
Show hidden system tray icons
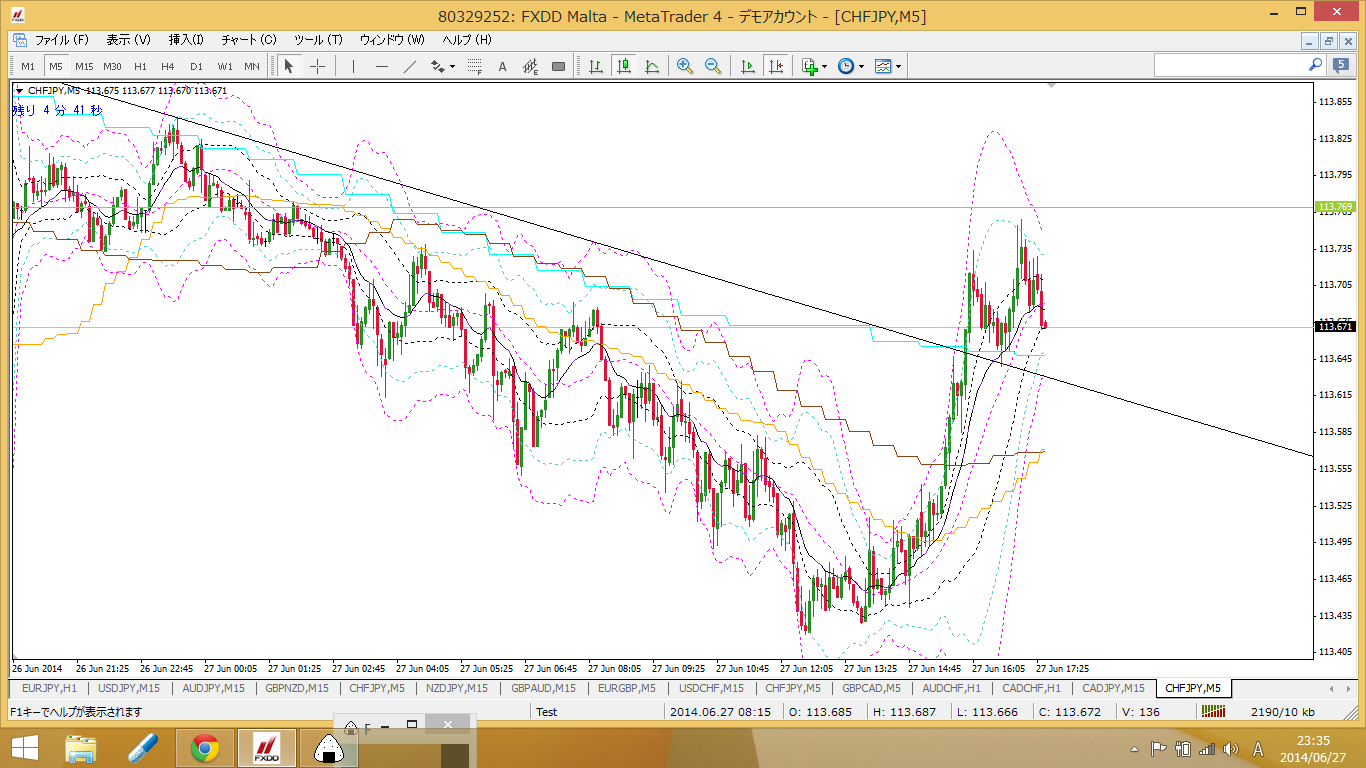[x=1135, y=748]
